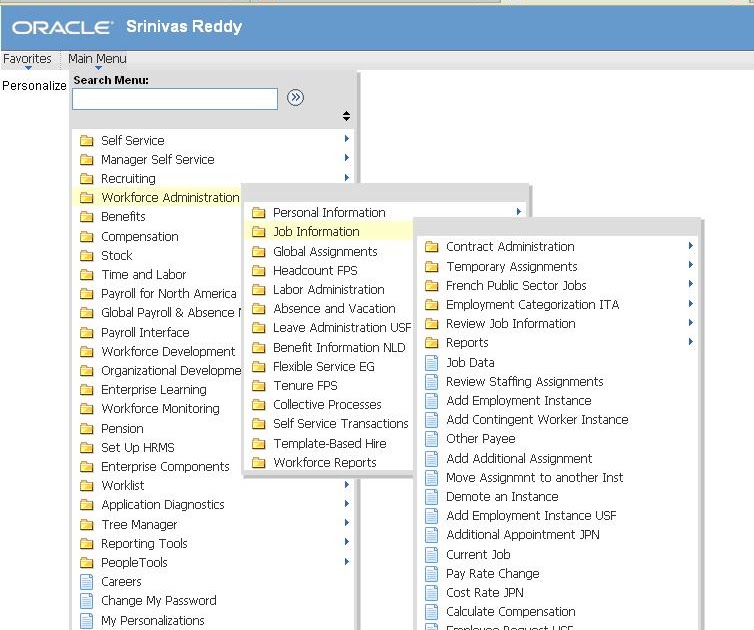This screenshot has width=754, height=630.
Task: Click the Current Job page icon
Action: point(432,555)
